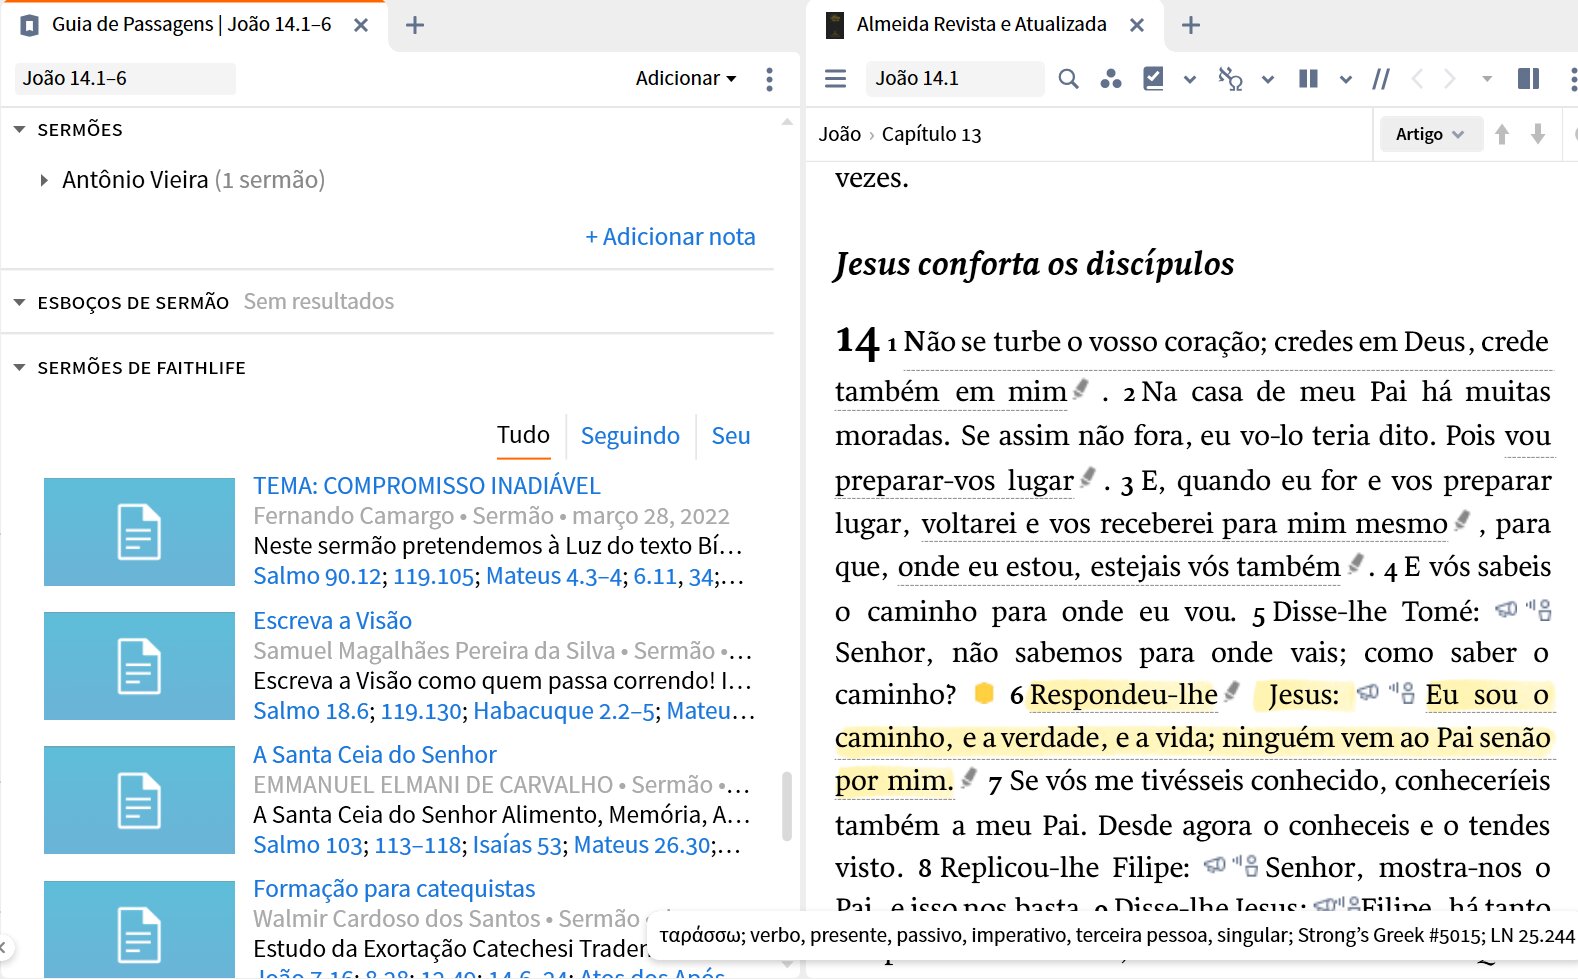1578x979 pixels.
Task: Click the Guia de Passagens tab book icon
Action: [x=30, y=25]
